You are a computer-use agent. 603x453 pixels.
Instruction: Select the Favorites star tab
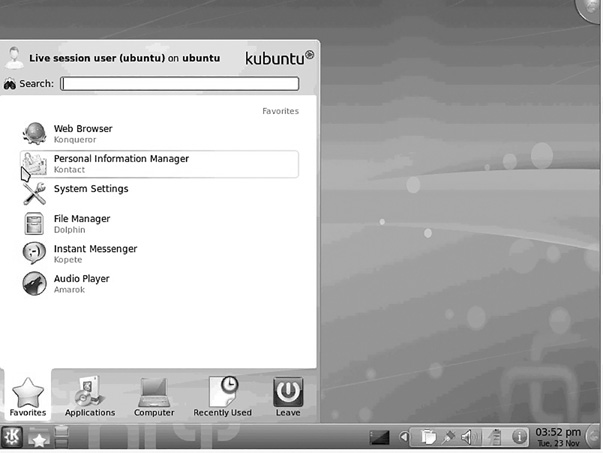pos(28,396)
